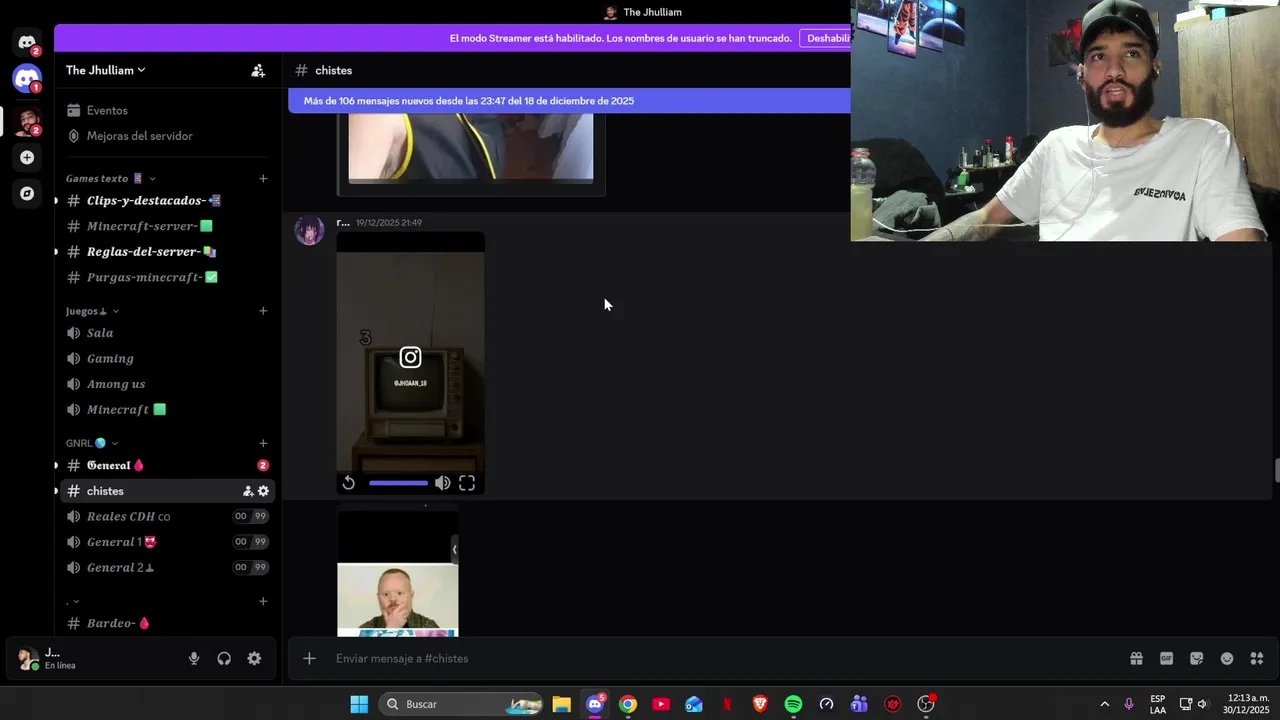
Task: Expand the dot-named category chevron
Action: 76,602
